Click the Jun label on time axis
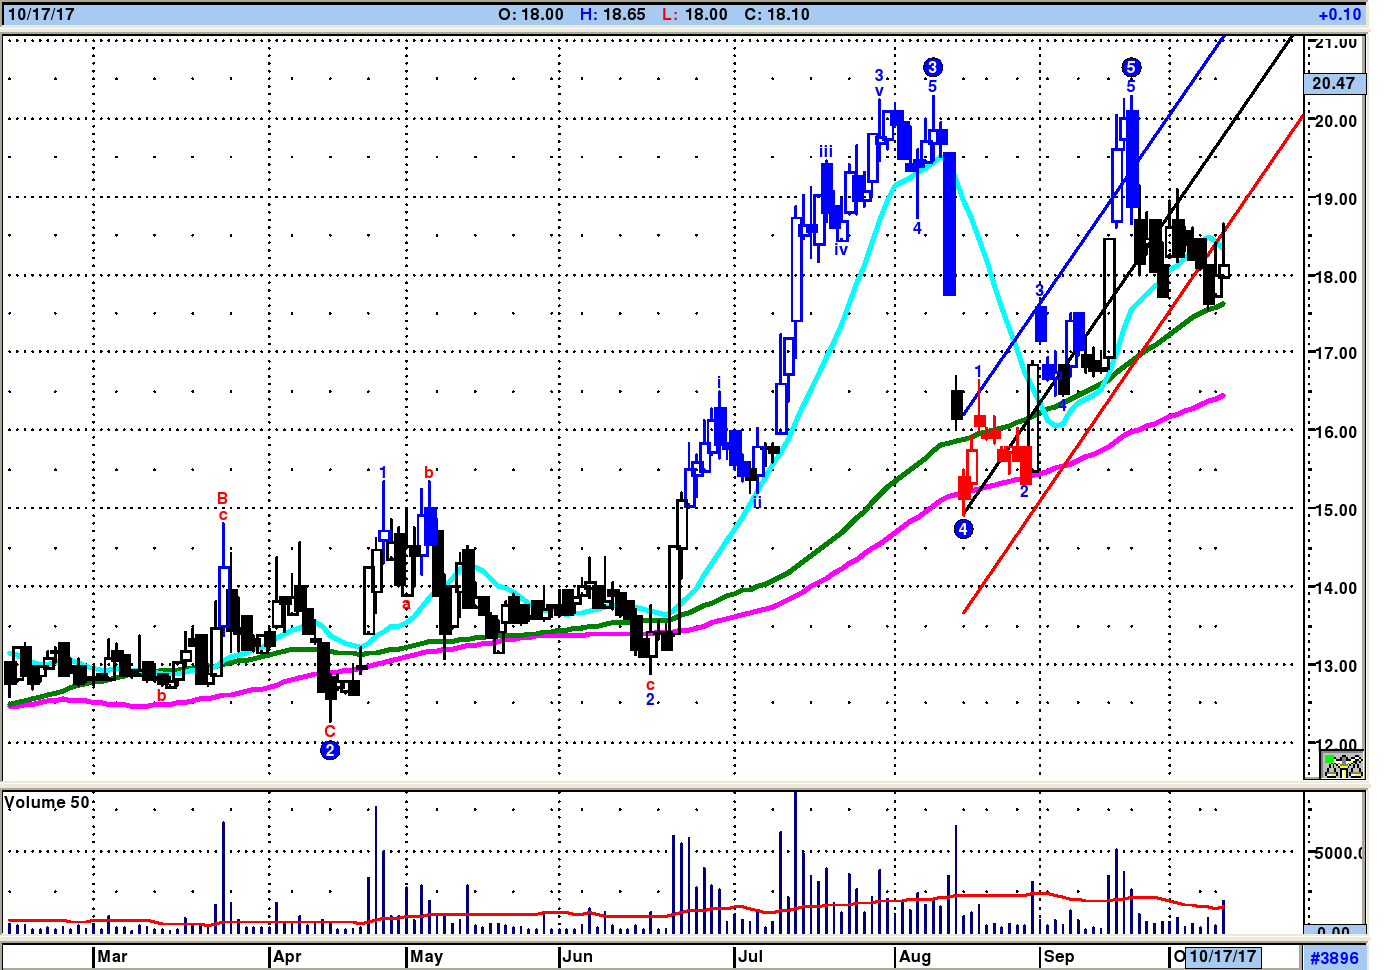Viewport: 1400px width, 970px height. pyautogui.click(x=577, y=957)
